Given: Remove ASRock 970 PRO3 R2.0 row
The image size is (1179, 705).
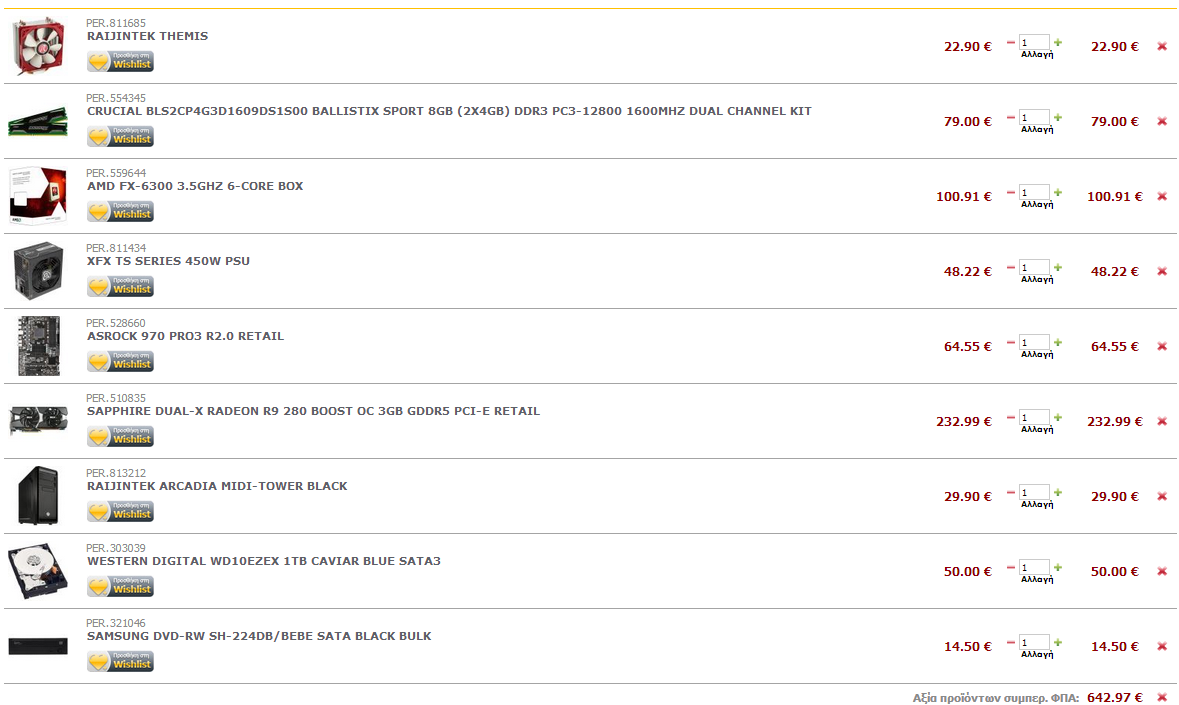Looking at the screenshot, I should pos(1162,346).
